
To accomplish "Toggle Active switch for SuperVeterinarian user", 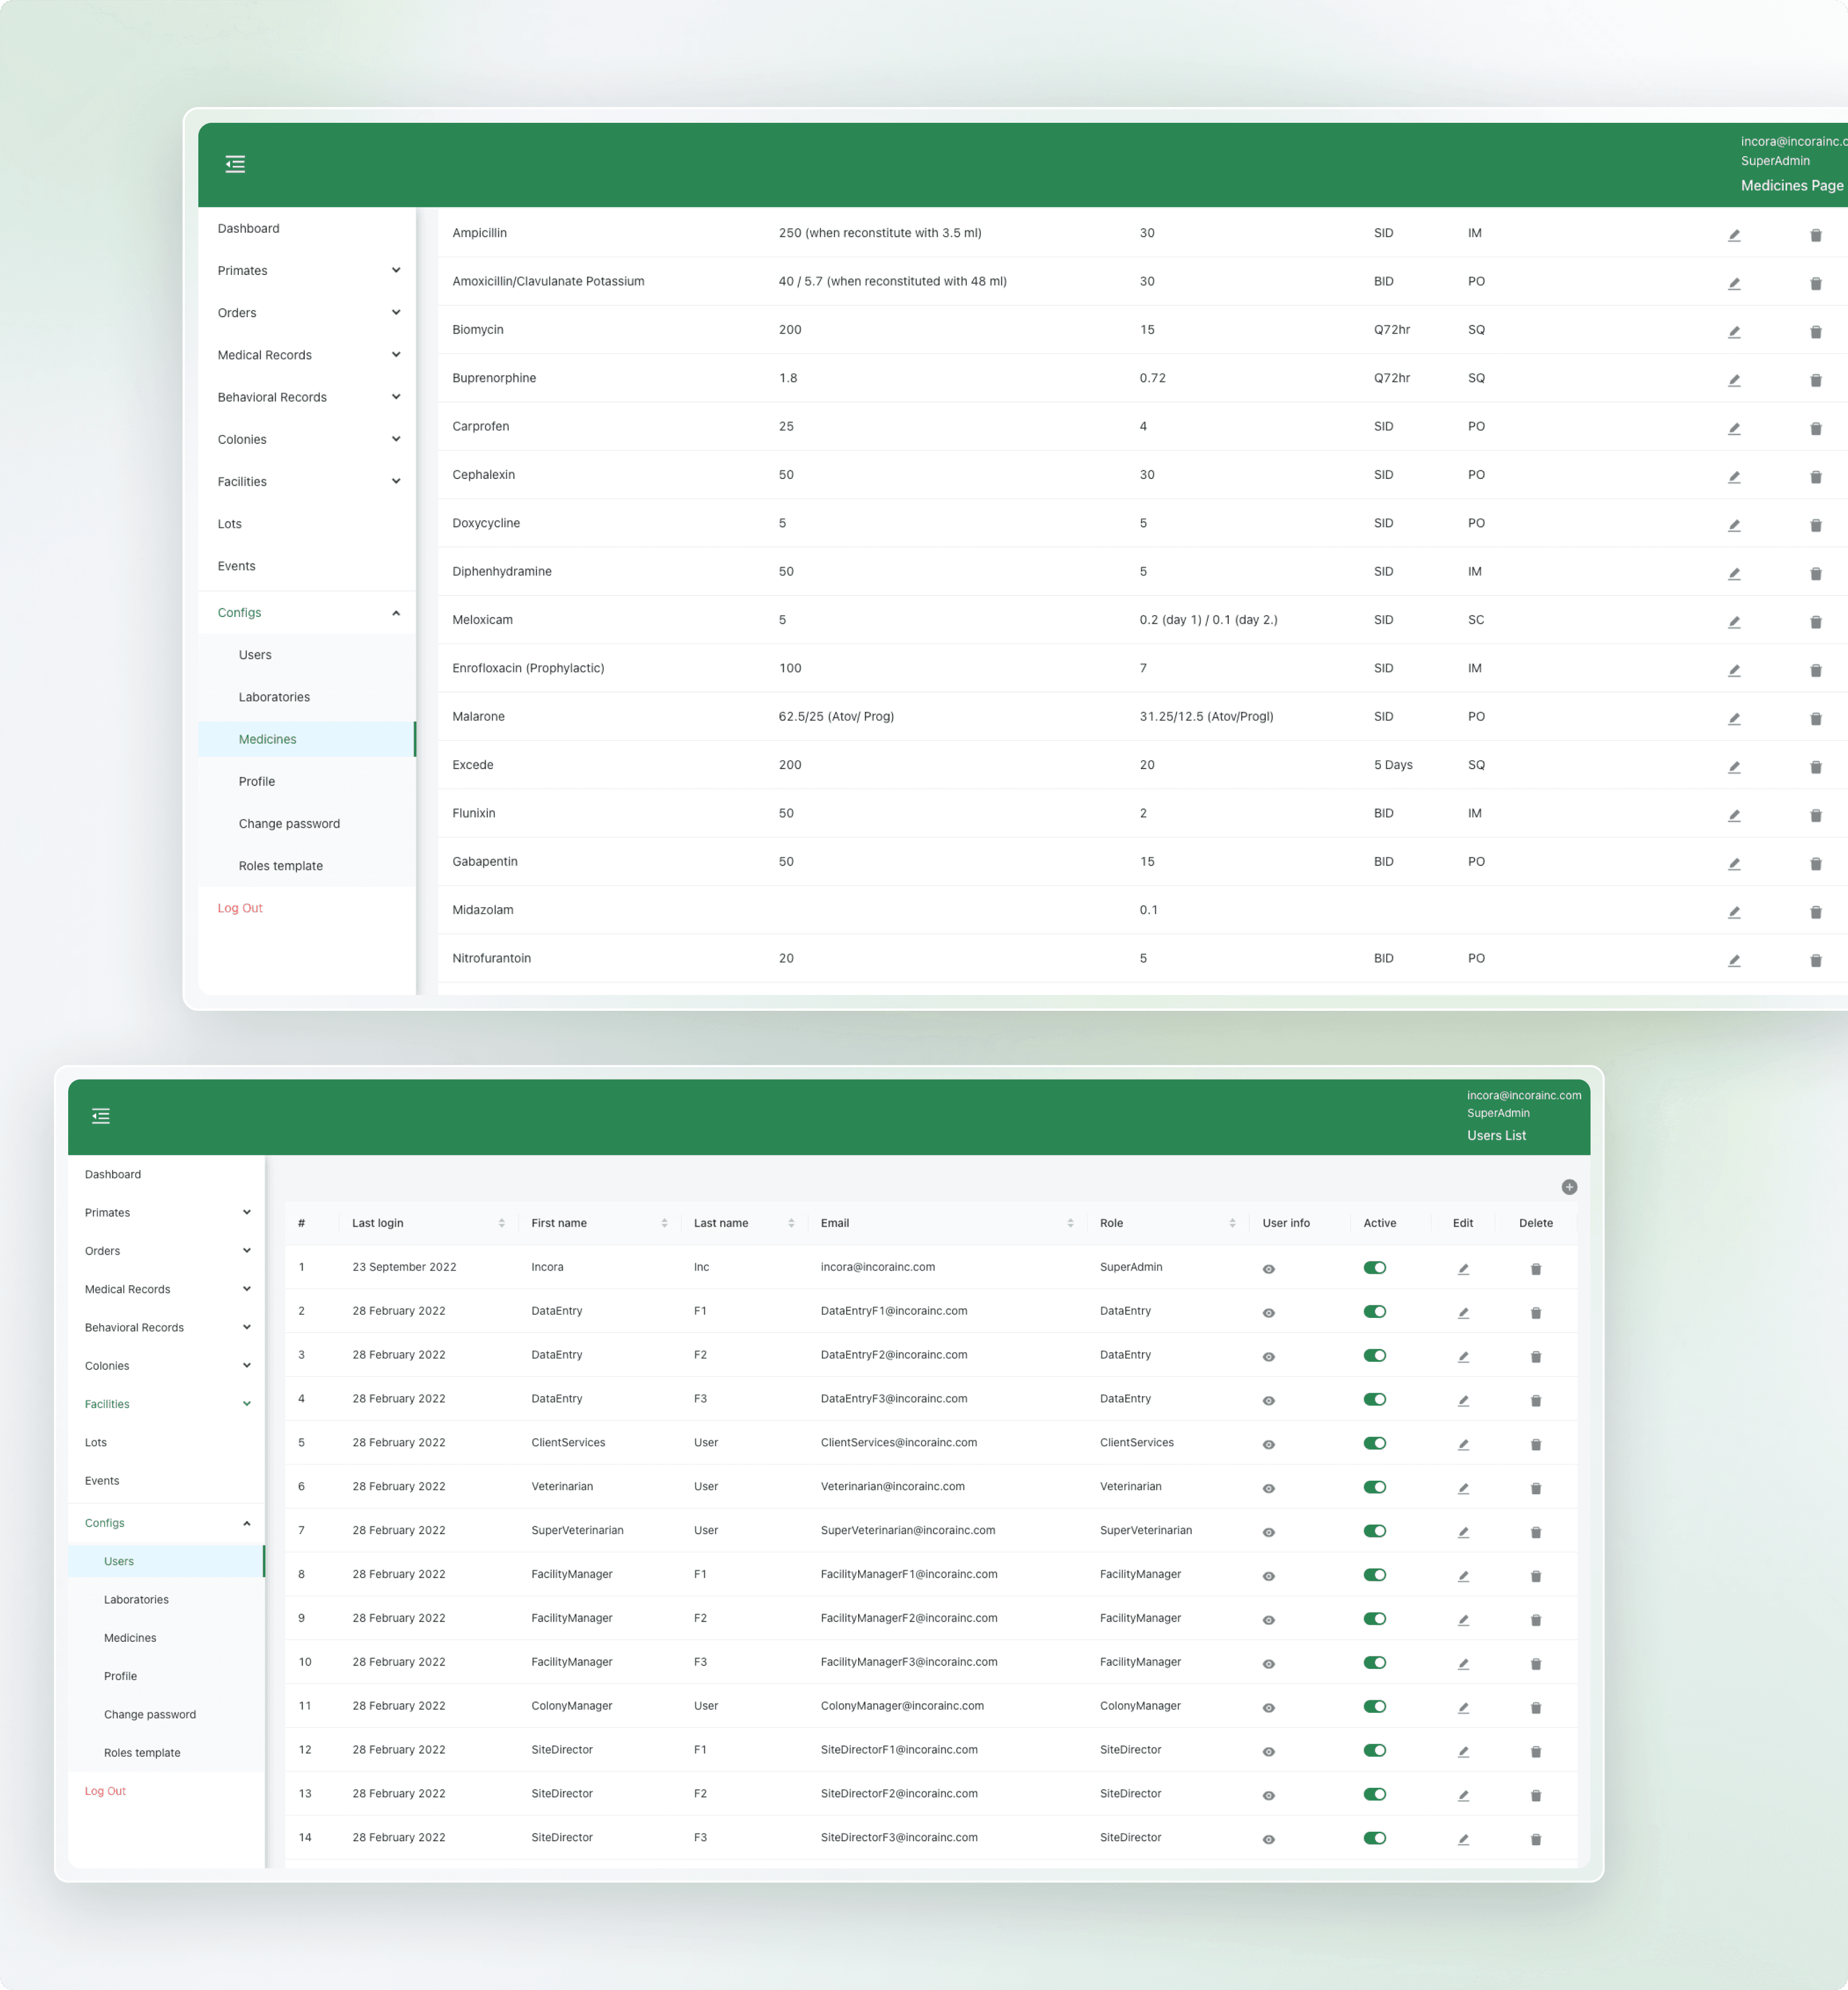I will [1375, 1531].
